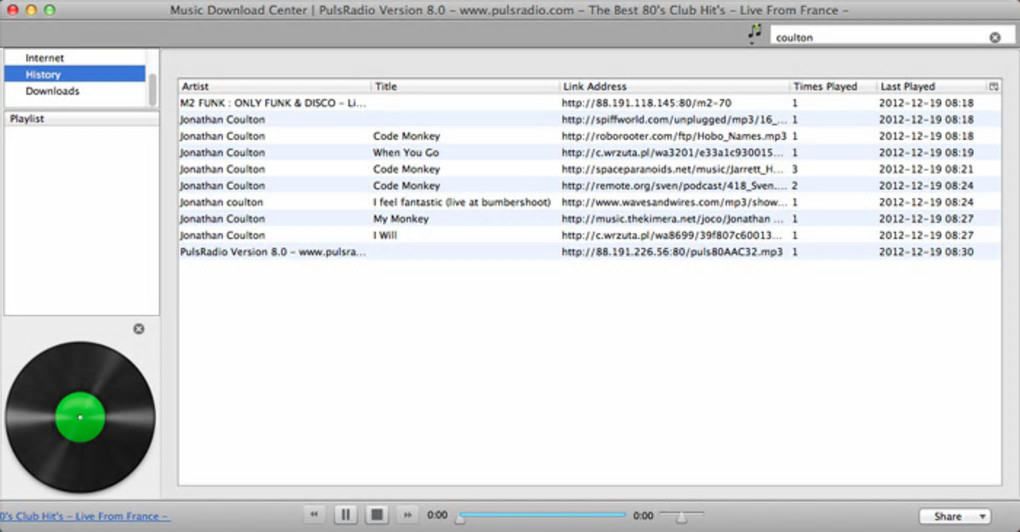Click the wavesandwires.com link address
This screenshot has width=1020, height=532.
click(674, 202)
